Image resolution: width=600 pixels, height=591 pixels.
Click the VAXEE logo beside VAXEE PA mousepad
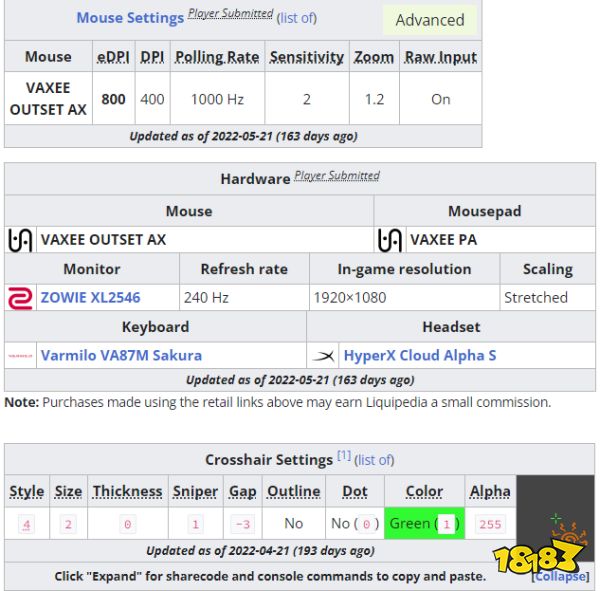point(390,240)
